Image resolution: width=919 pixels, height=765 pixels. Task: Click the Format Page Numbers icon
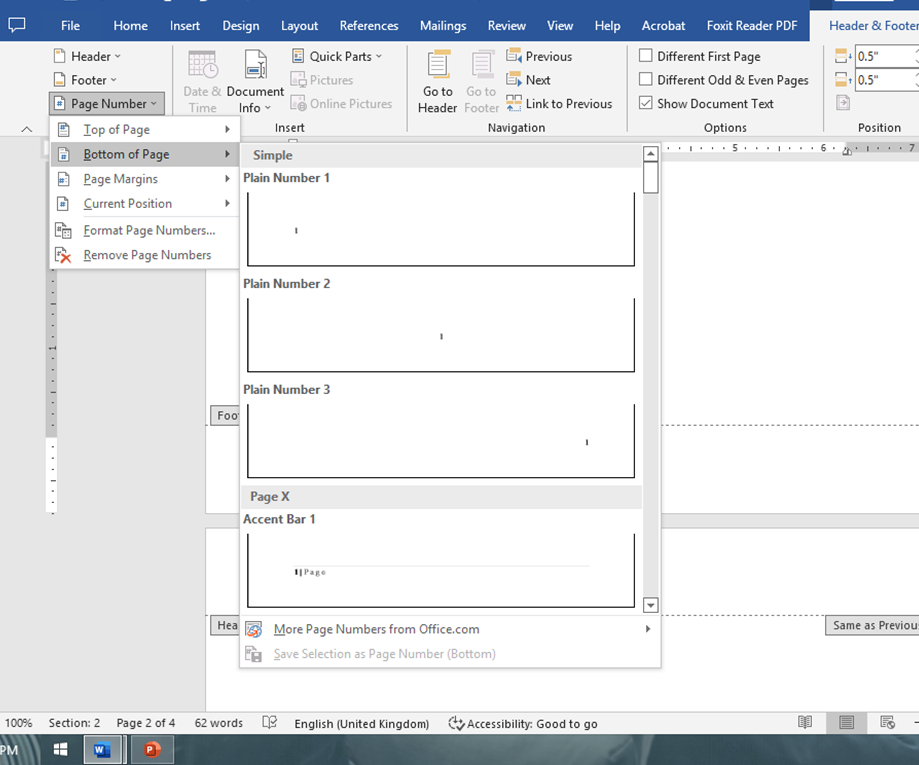coord(63,230)
